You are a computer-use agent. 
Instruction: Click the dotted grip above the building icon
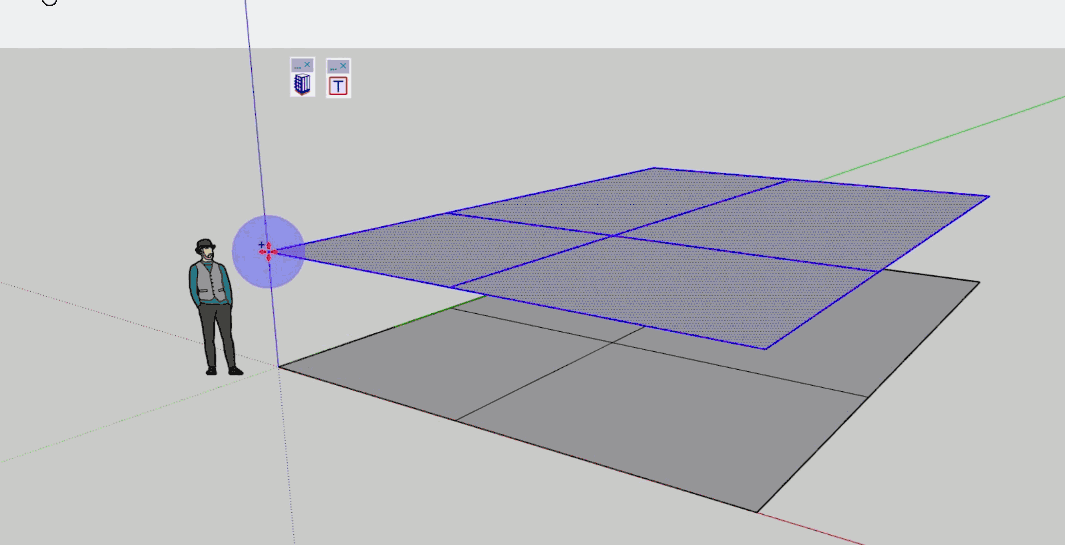(297, 65)
